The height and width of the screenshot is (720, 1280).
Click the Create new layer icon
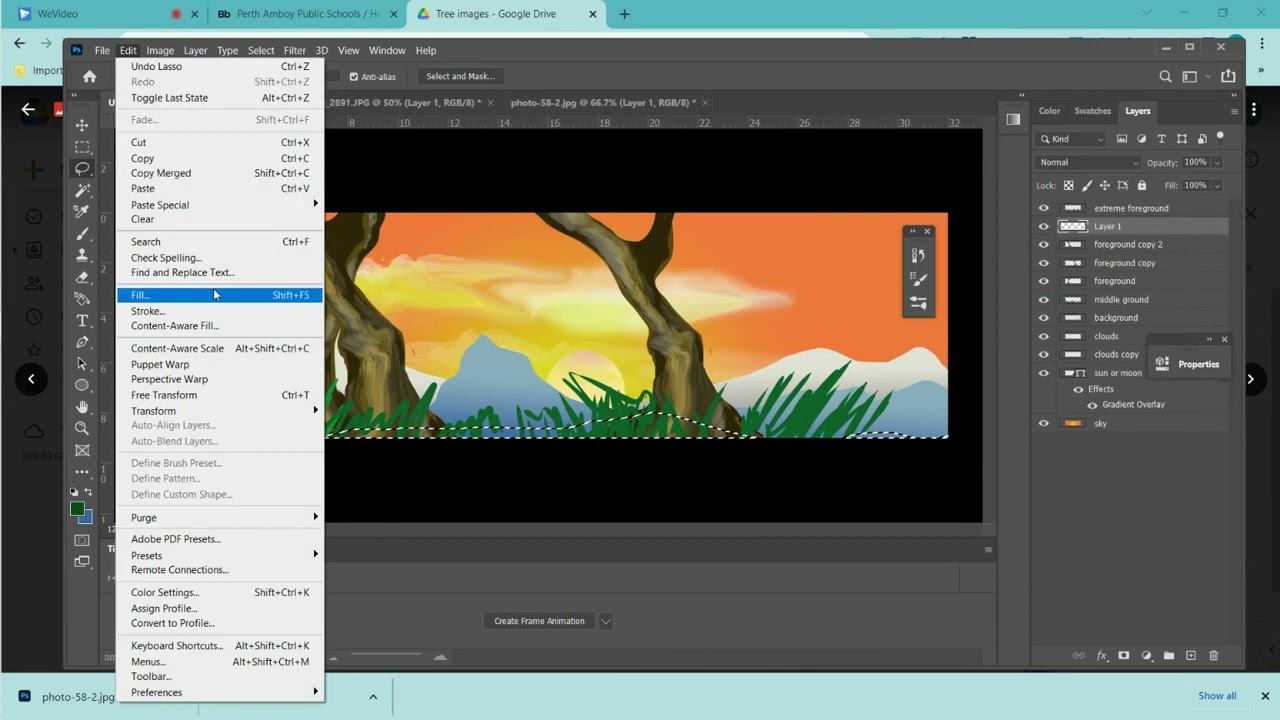point(1191,656)
